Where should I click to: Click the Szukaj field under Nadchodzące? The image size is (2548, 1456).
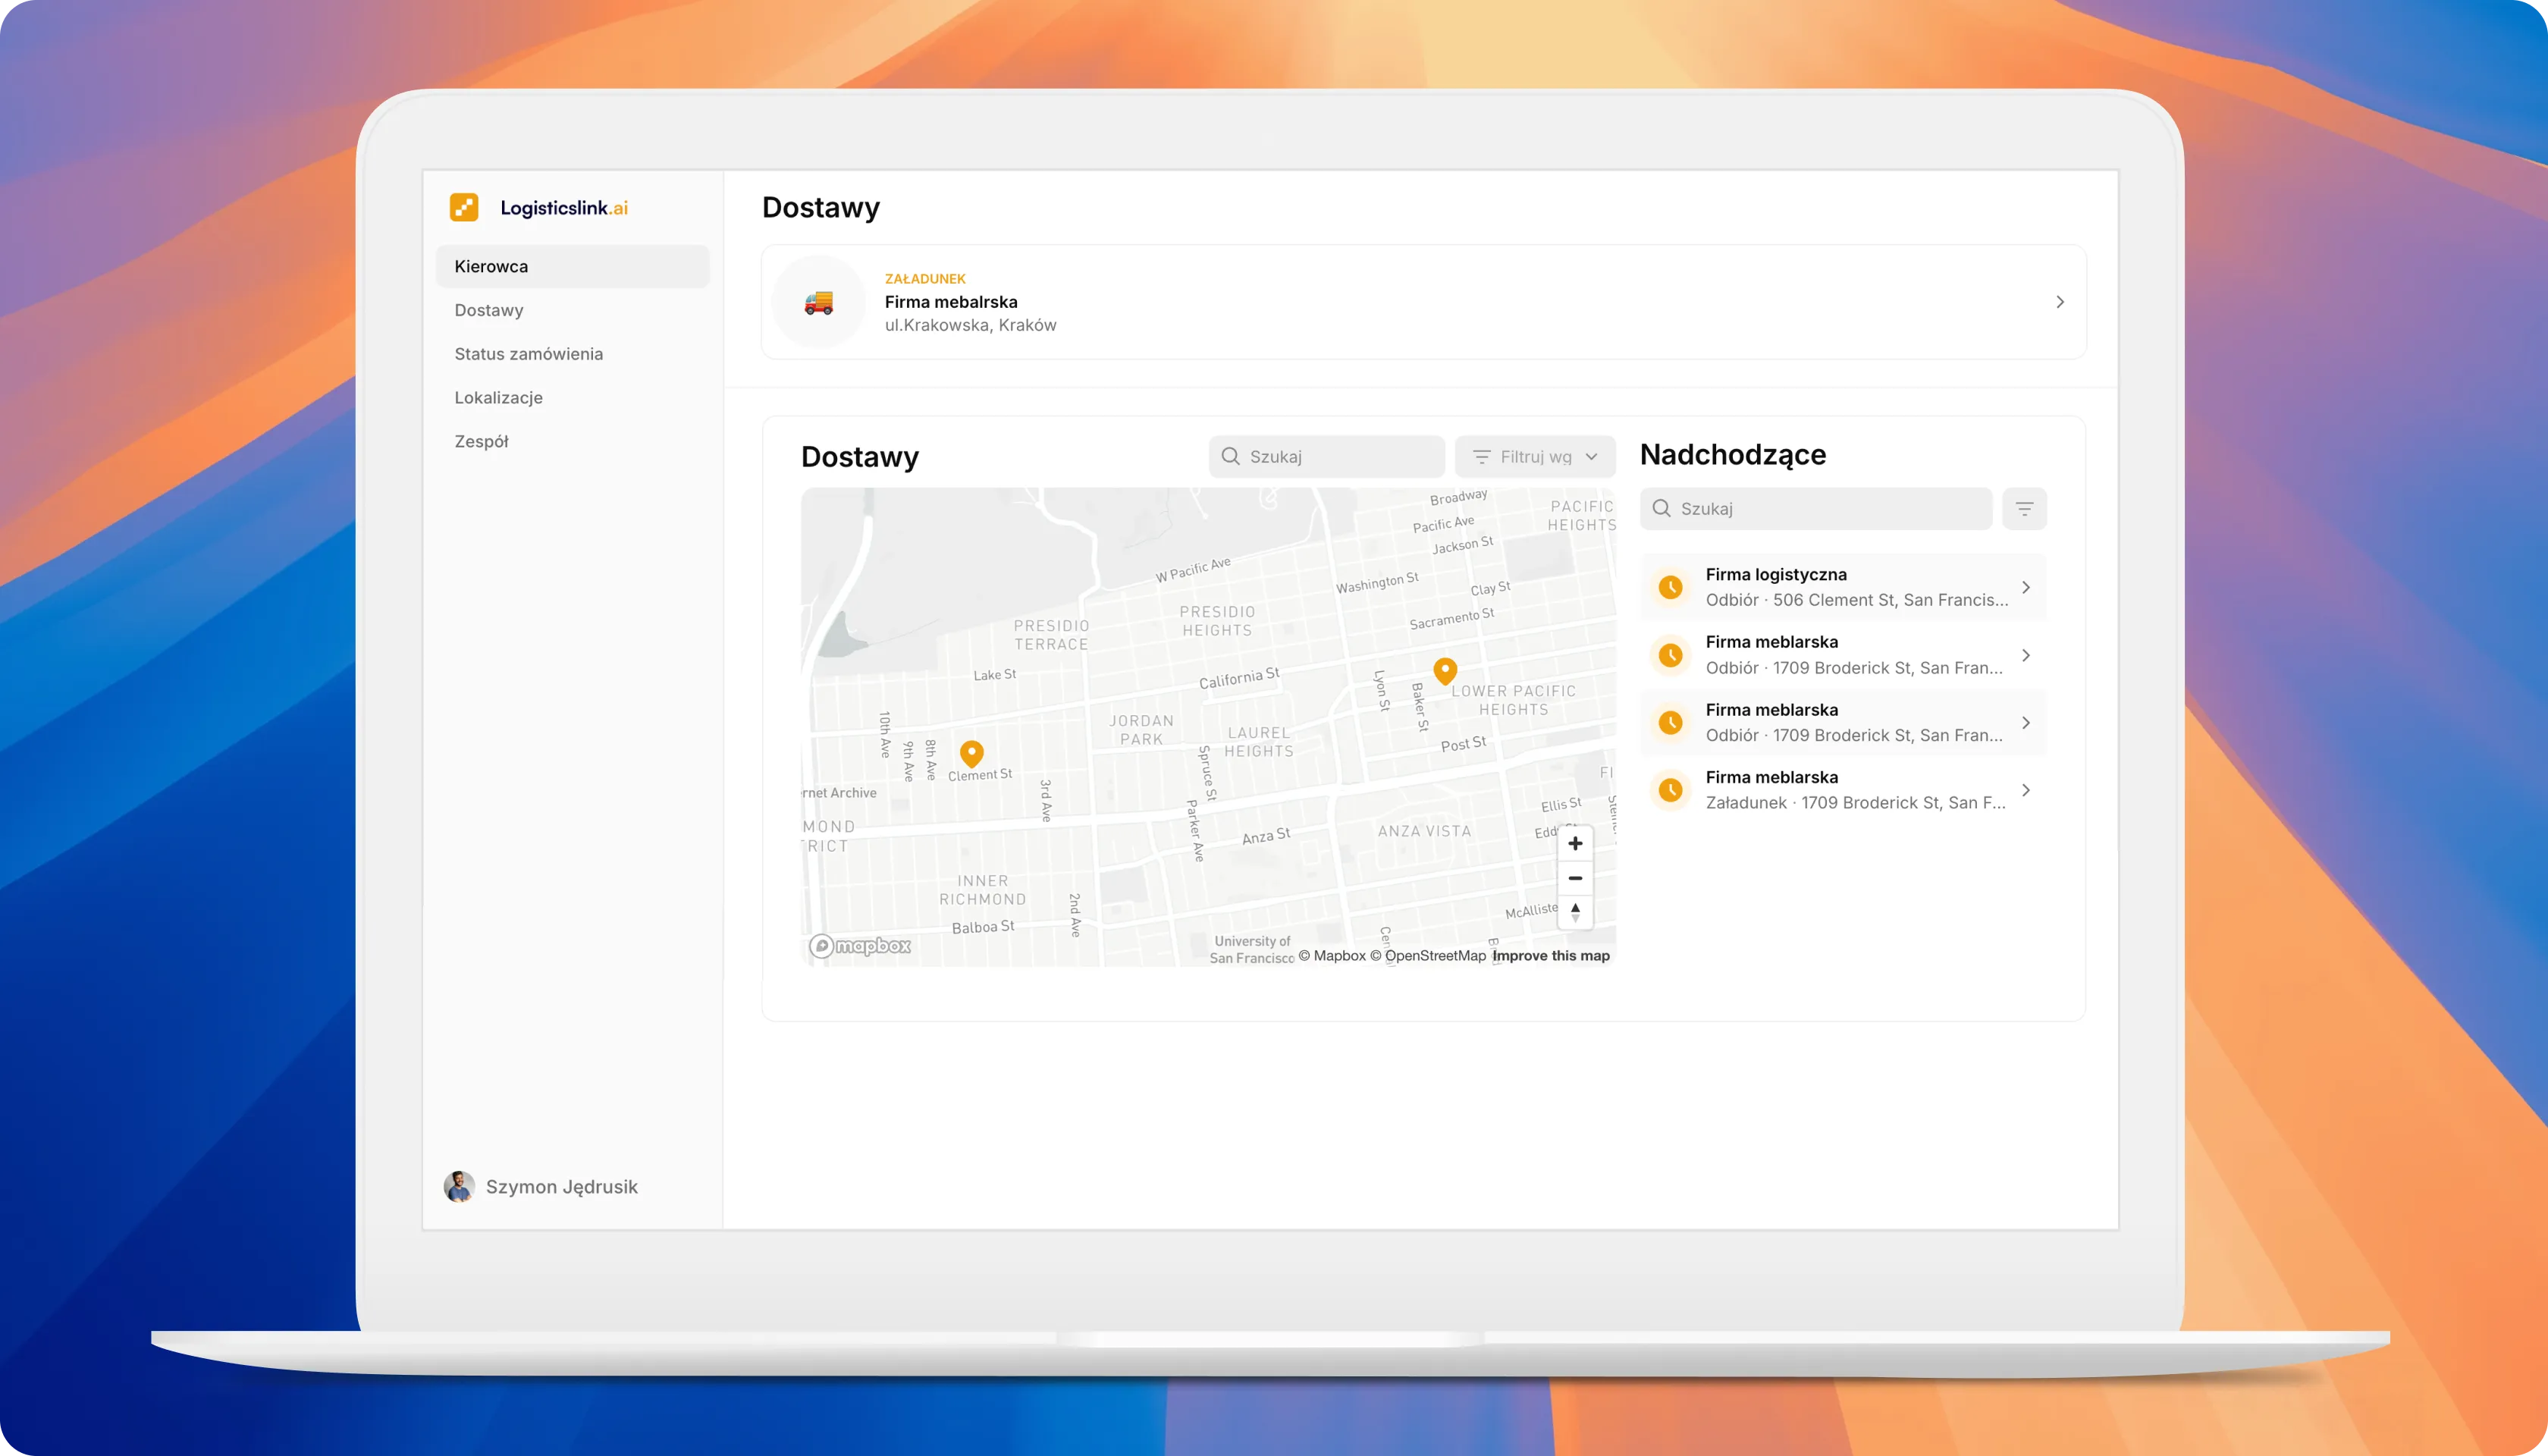1816,509
